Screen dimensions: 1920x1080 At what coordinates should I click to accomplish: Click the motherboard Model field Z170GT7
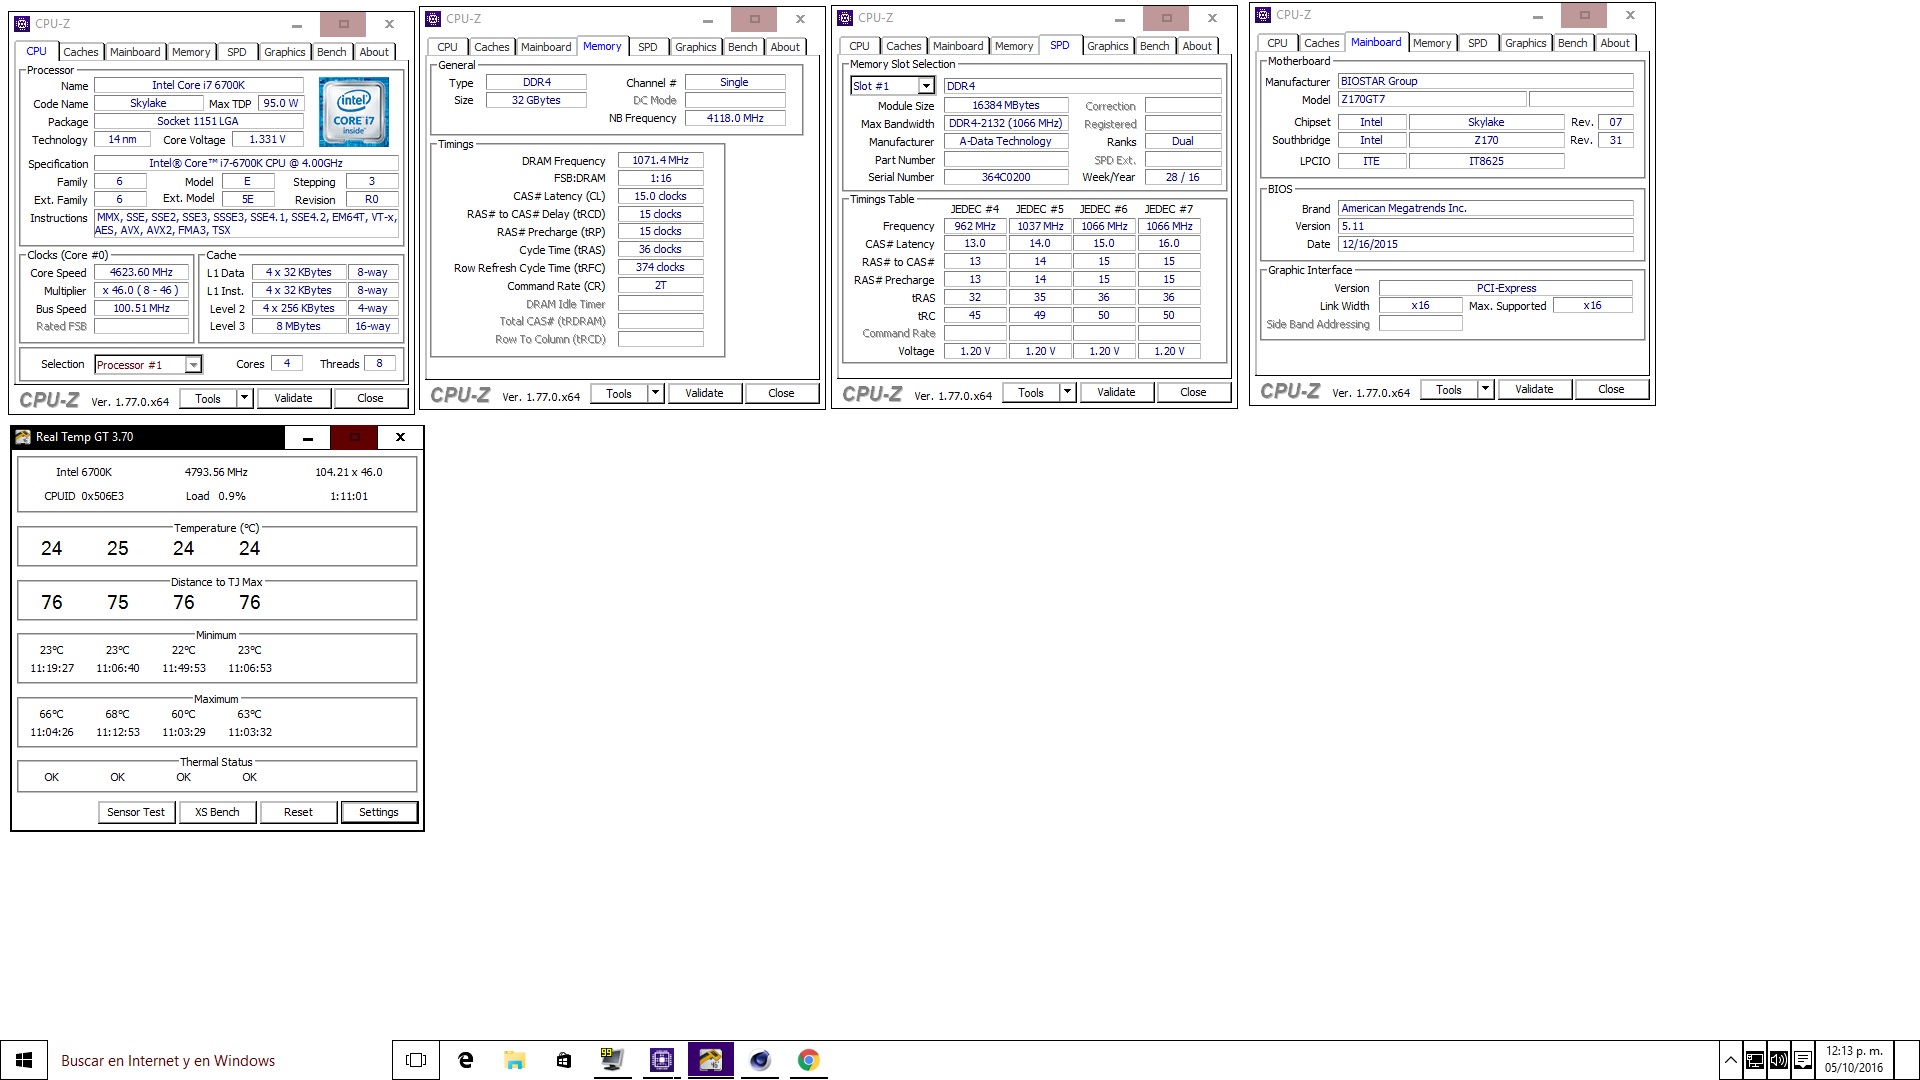[x=1432, y=100]
